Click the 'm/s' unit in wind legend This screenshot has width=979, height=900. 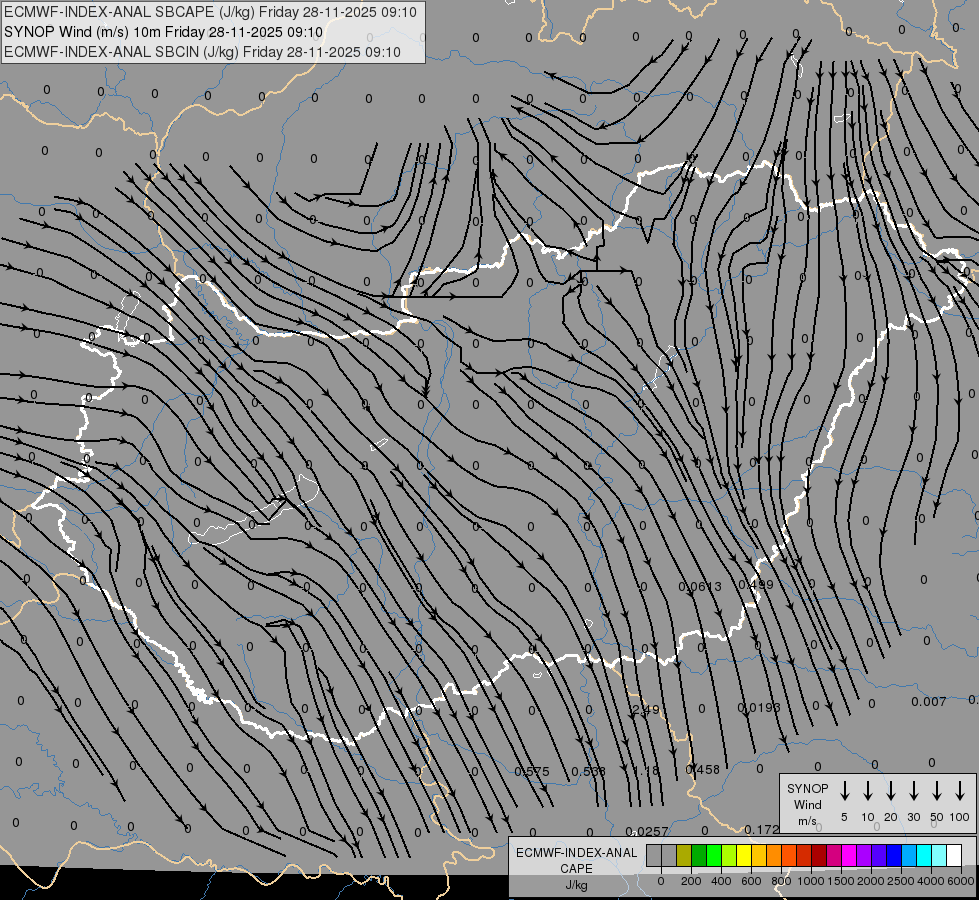[x=807, y=821]
